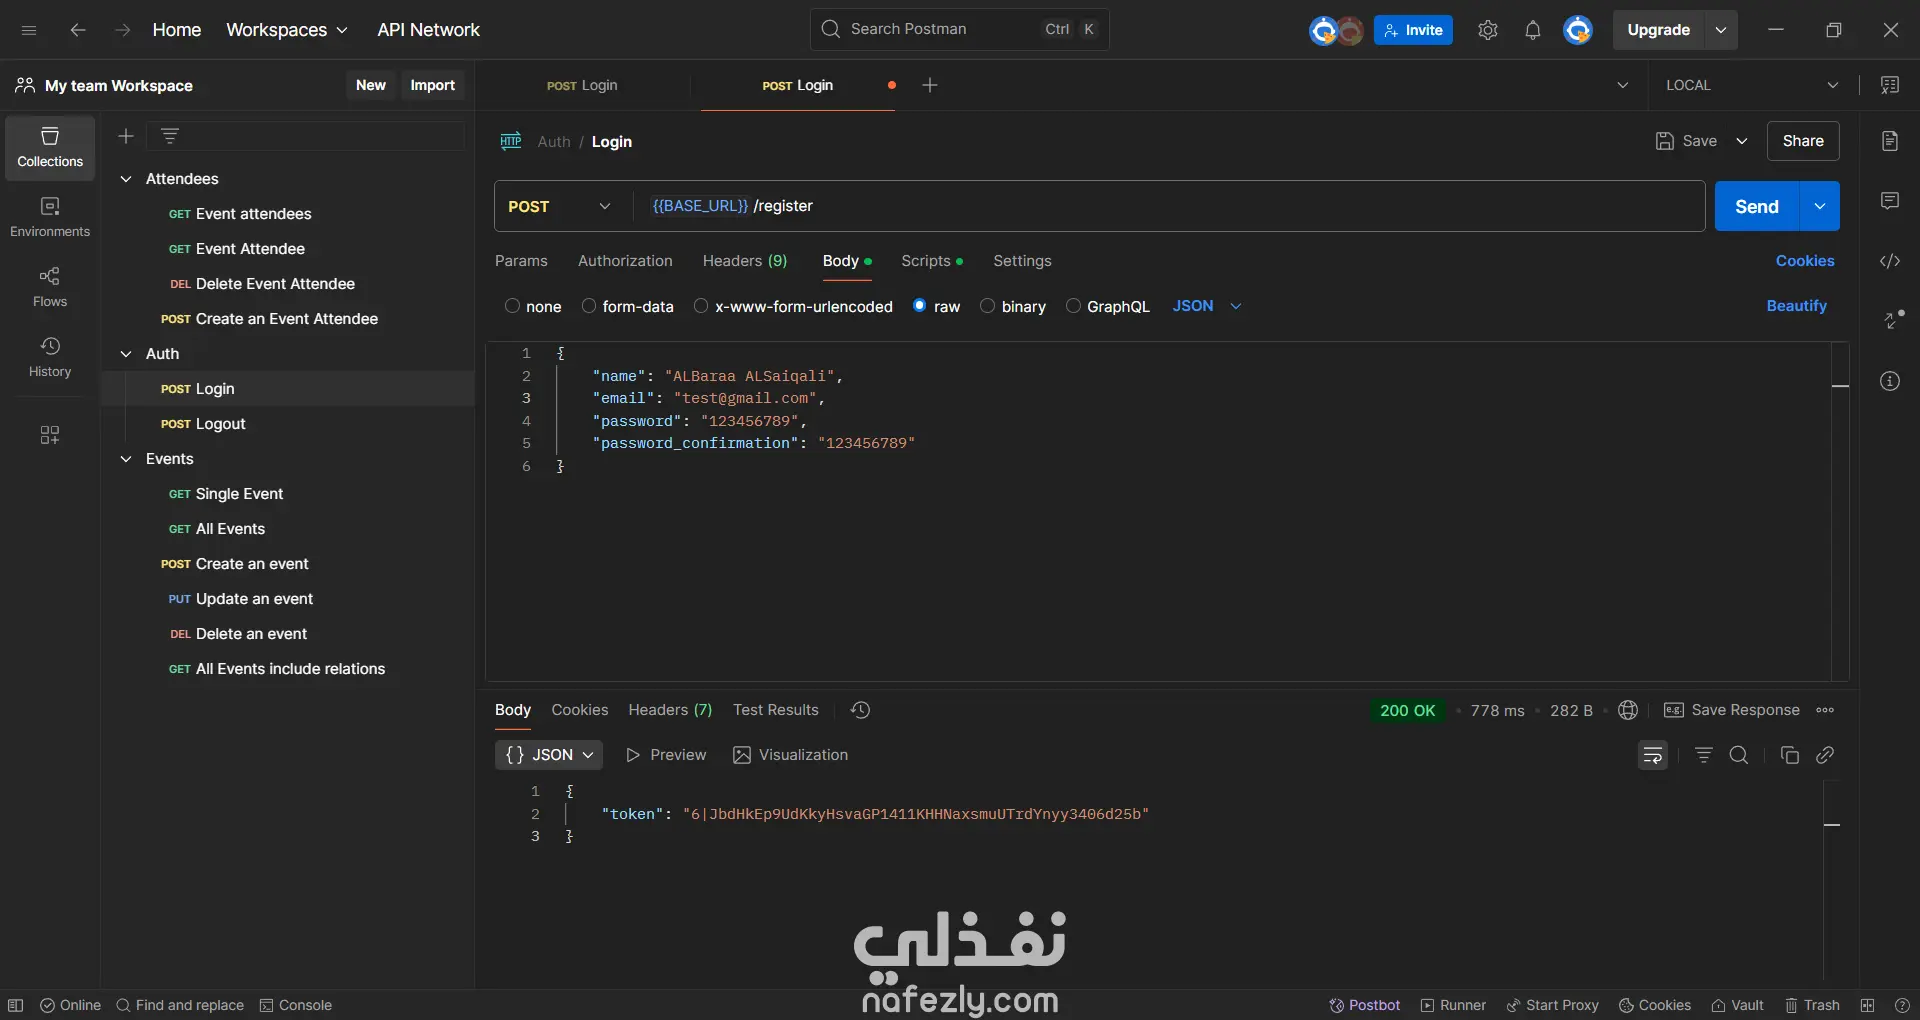Open the Collections sidebar panel
Screen dimensions: 1920x1020
[50, 147]
